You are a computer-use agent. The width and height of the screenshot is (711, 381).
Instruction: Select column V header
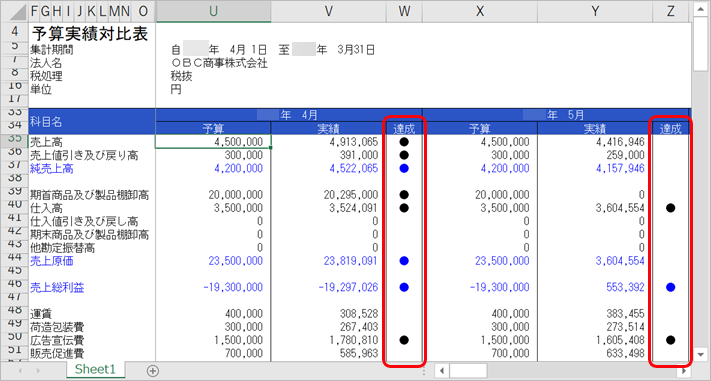point(329,11)
